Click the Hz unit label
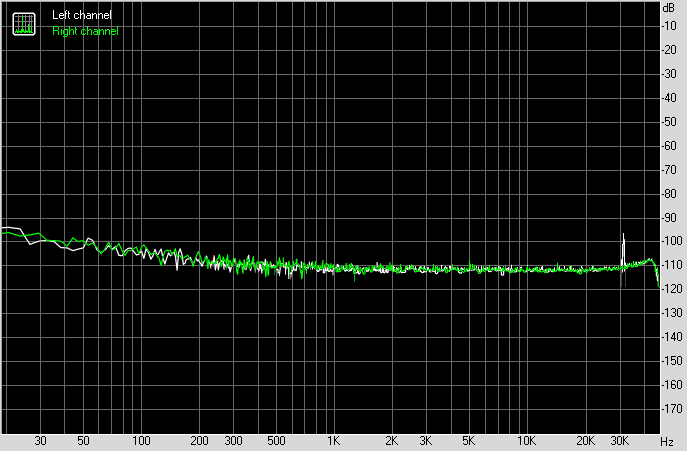This screenshot has height=451, width=687. (667, 442)
